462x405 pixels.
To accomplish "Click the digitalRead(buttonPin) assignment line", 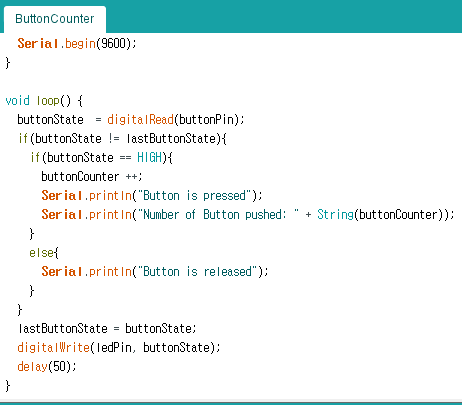I will (x=131, y=119).
